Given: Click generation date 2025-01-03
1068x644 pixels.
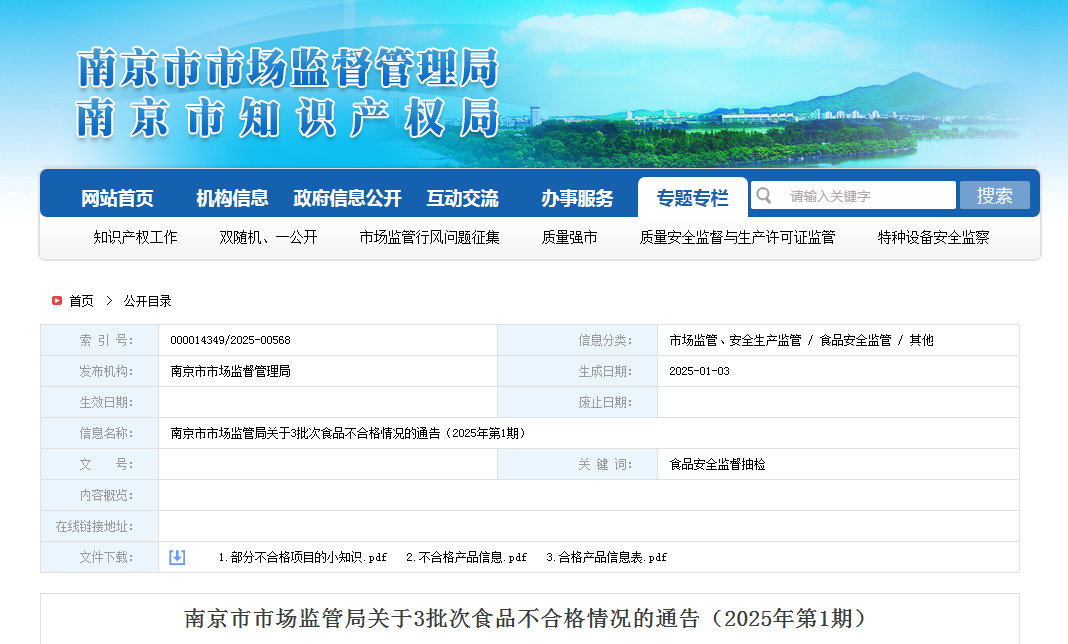Looking at the screenshot, I should (699, 371).
